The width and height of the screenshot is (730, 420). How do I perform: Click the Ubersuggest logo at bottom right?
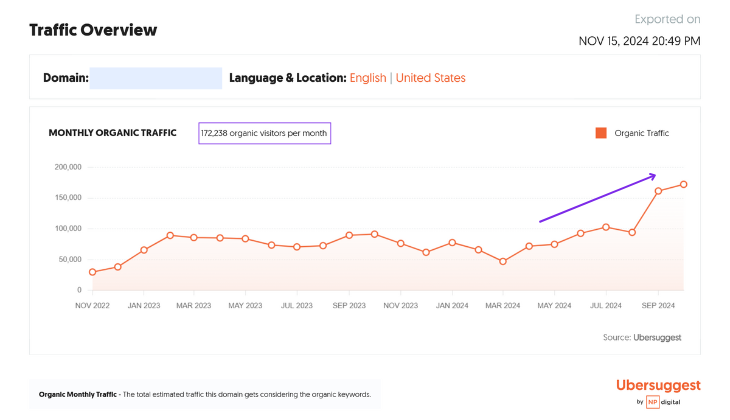(x=658, y=385)
